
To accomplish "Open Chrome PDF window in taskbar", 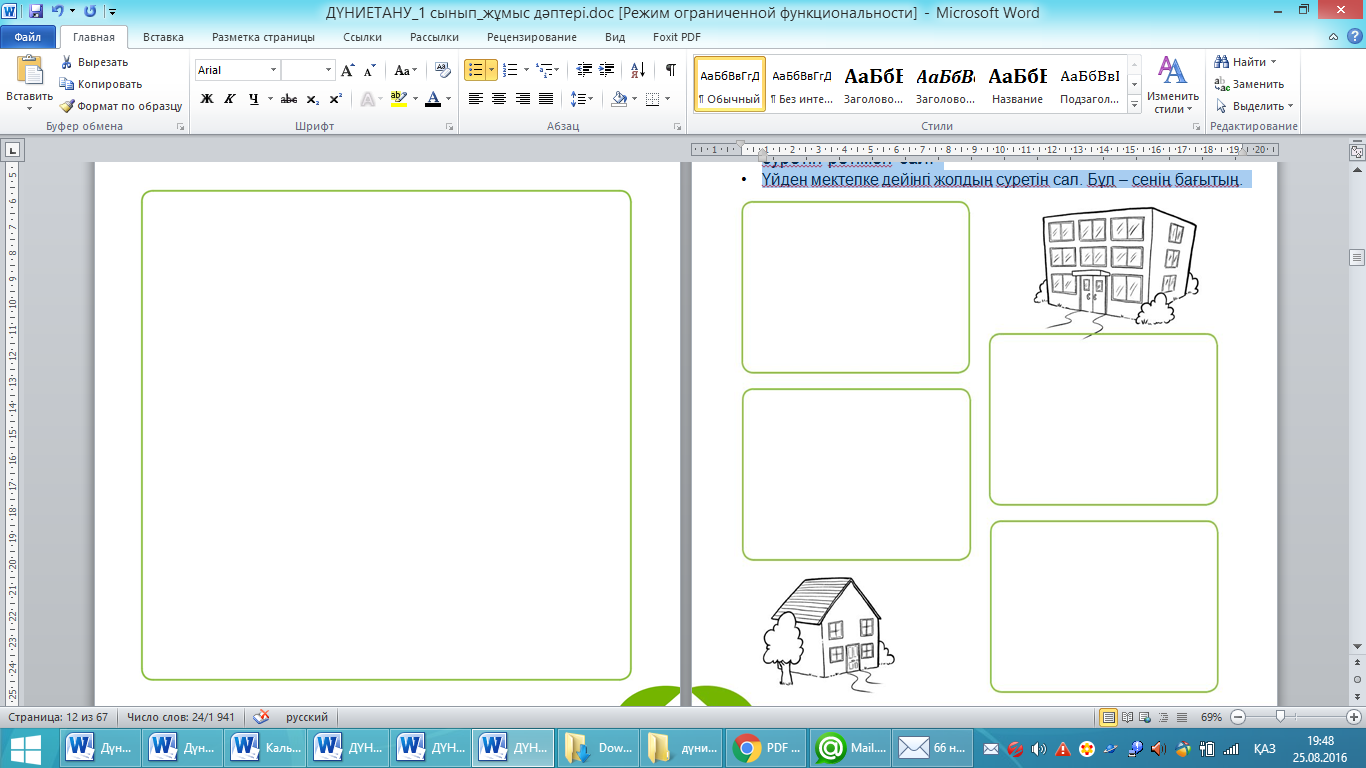I will [x=767, y=748].
